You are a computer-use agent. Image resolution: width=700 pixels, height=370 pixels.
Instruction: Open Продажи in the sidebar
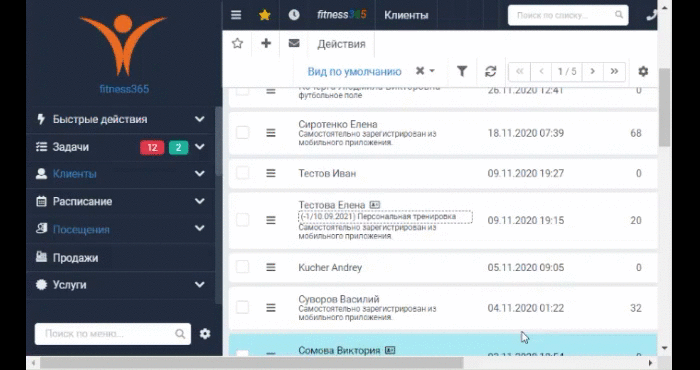75,258
